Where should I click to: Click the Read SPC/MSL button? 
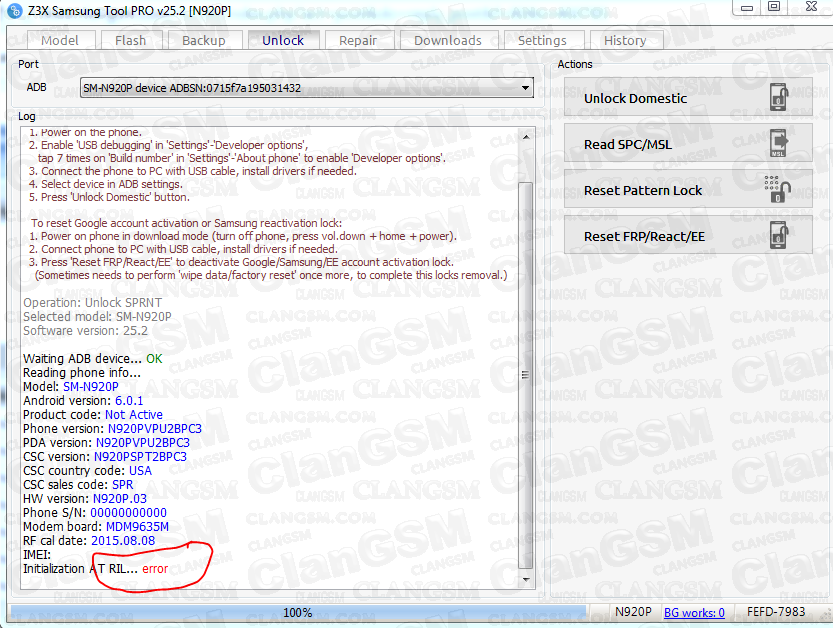click(x=688, y=143)
